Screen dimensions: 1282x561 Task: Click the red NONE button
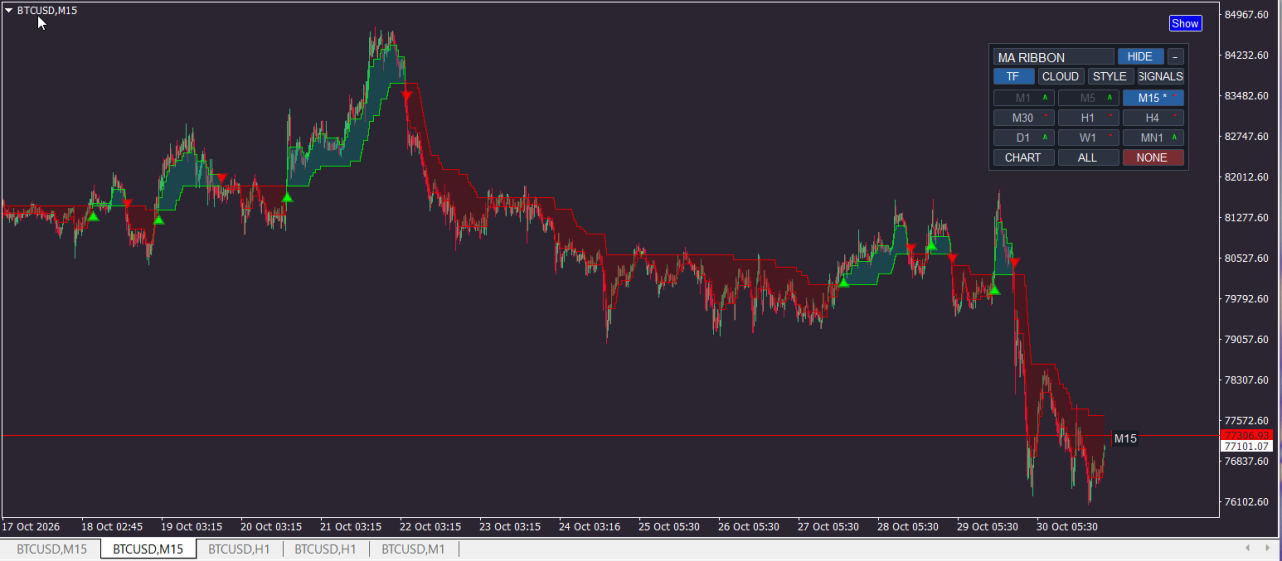1153,158
